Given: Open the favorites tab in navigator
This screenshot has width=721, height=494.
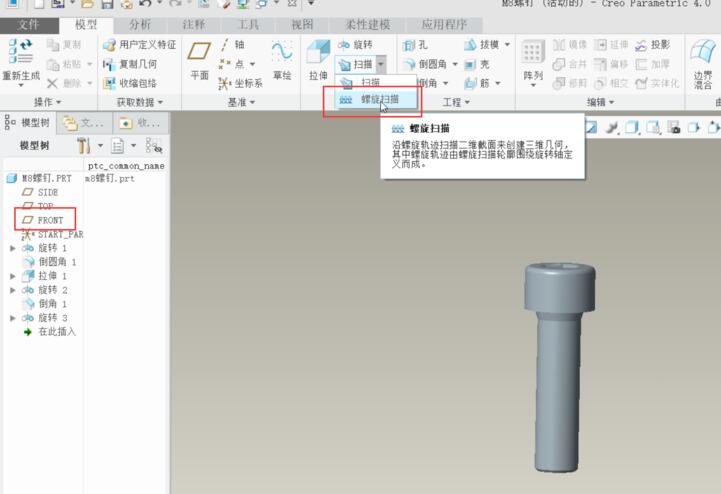Looking at the screenshot, I should pos(140,123).
